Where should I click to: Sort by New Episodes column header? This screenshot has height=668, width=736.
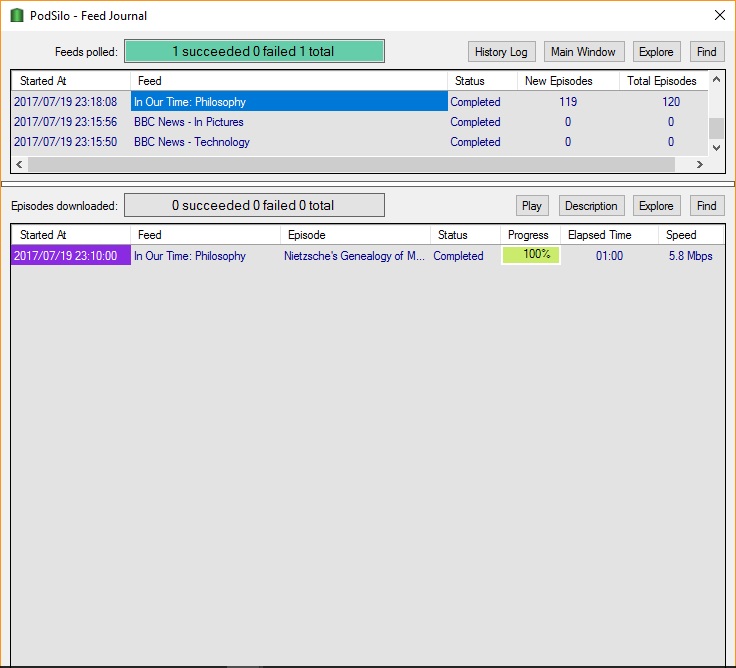pos(568,81)
